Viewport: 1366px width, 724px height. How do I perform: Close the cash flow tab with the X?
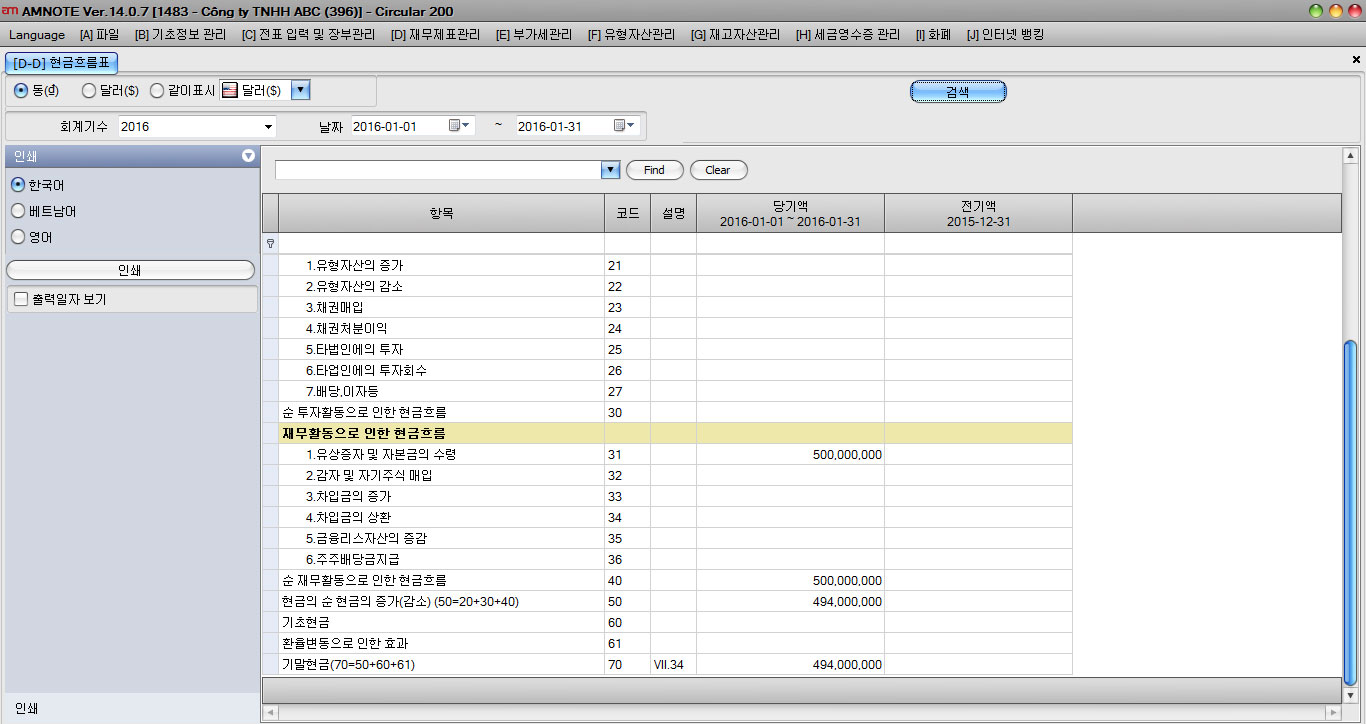[x=1356, y=60]
